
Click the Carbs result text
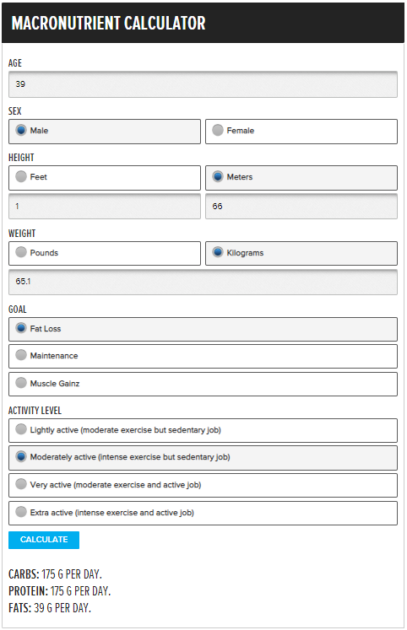pyautogui.click(x=55, y=574)
